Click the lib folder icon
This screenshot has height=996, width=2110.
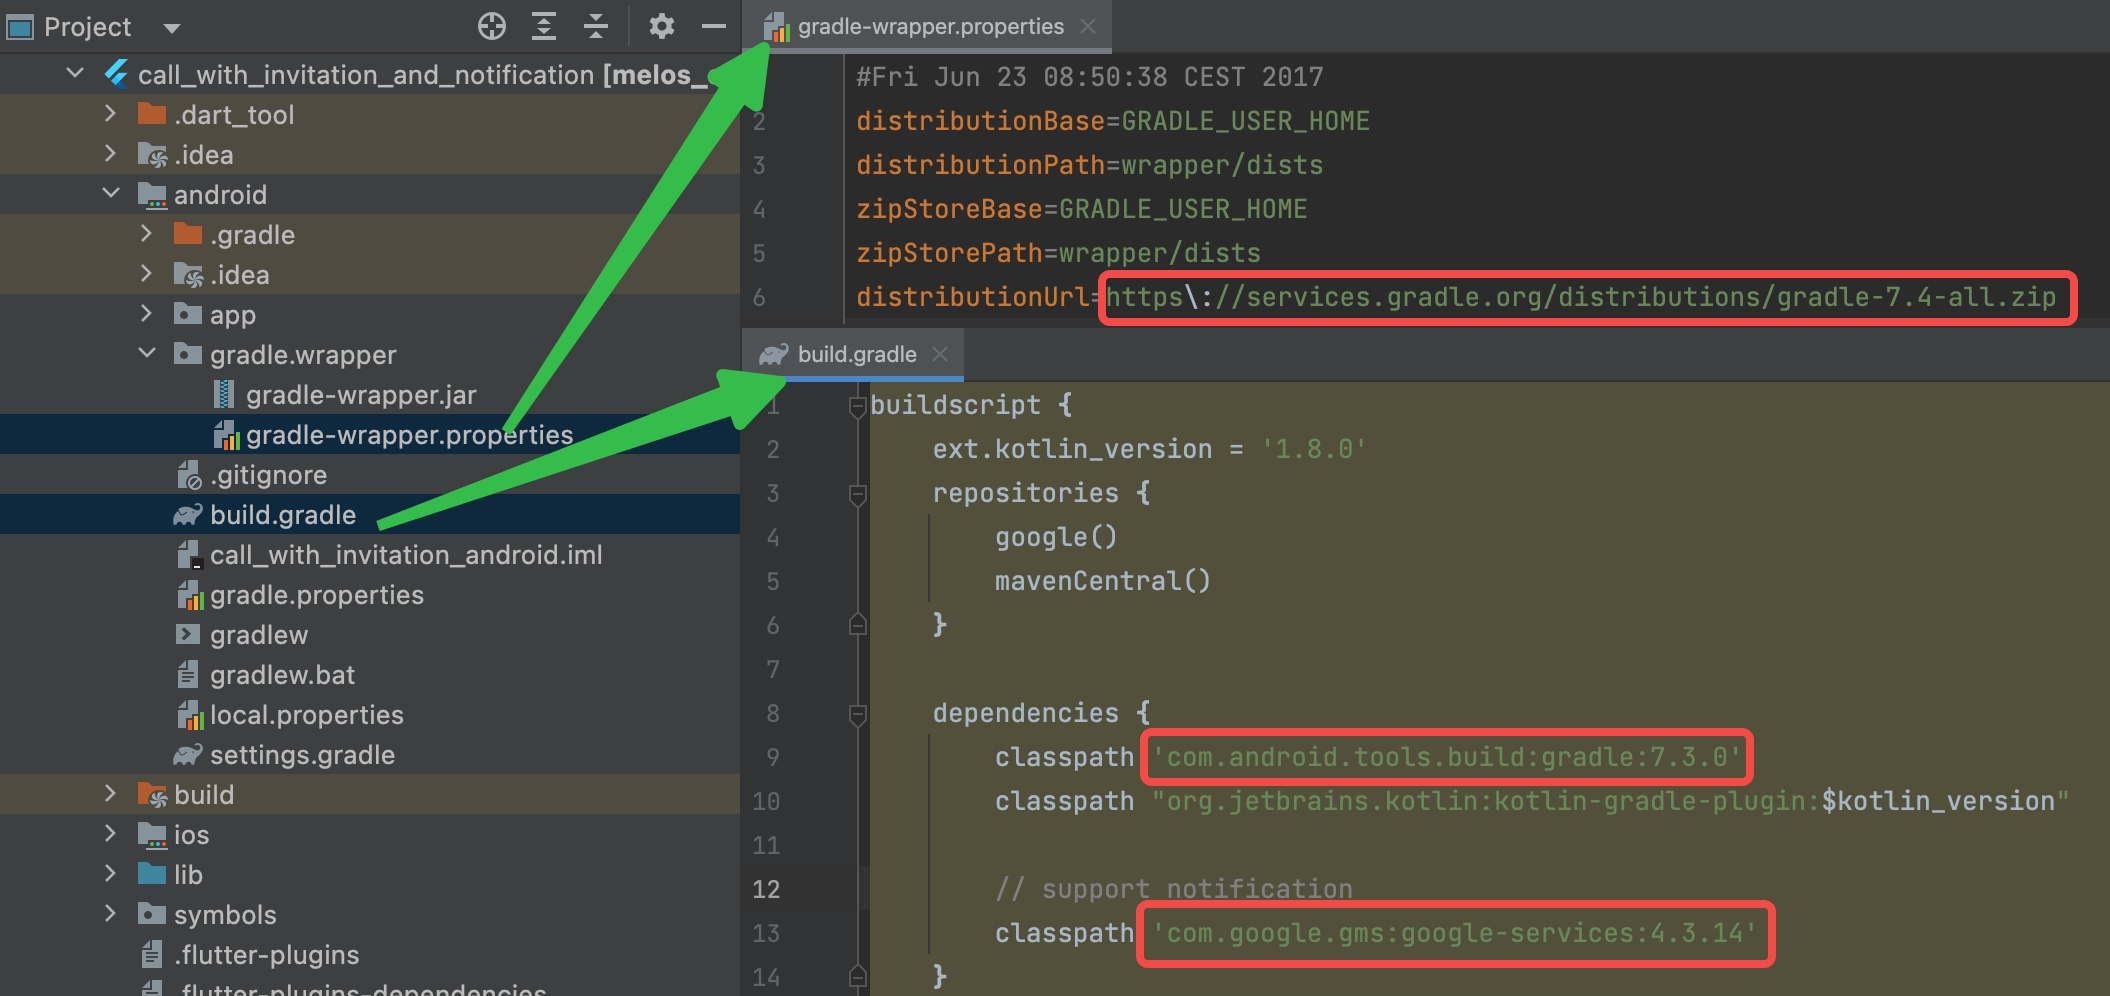pos(152,874)
